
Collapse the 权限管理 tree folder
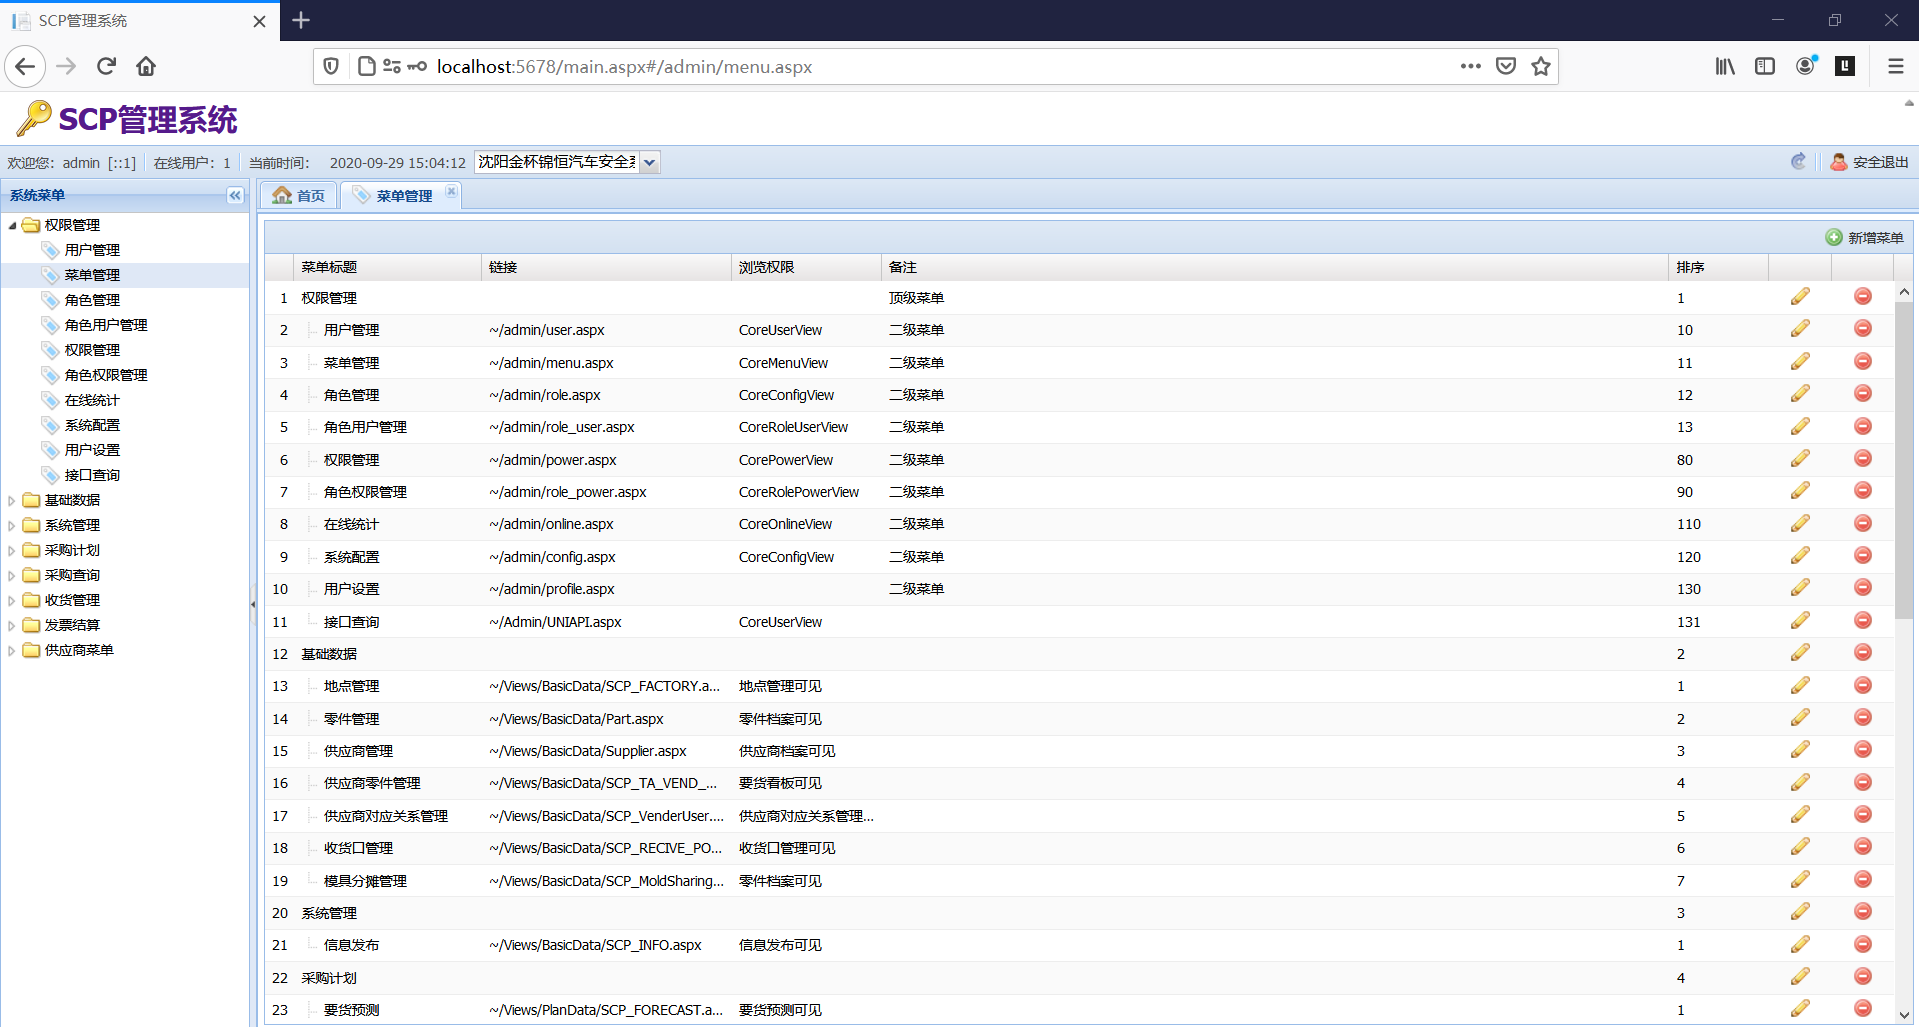pyautogui.click(x=12, y=225)
